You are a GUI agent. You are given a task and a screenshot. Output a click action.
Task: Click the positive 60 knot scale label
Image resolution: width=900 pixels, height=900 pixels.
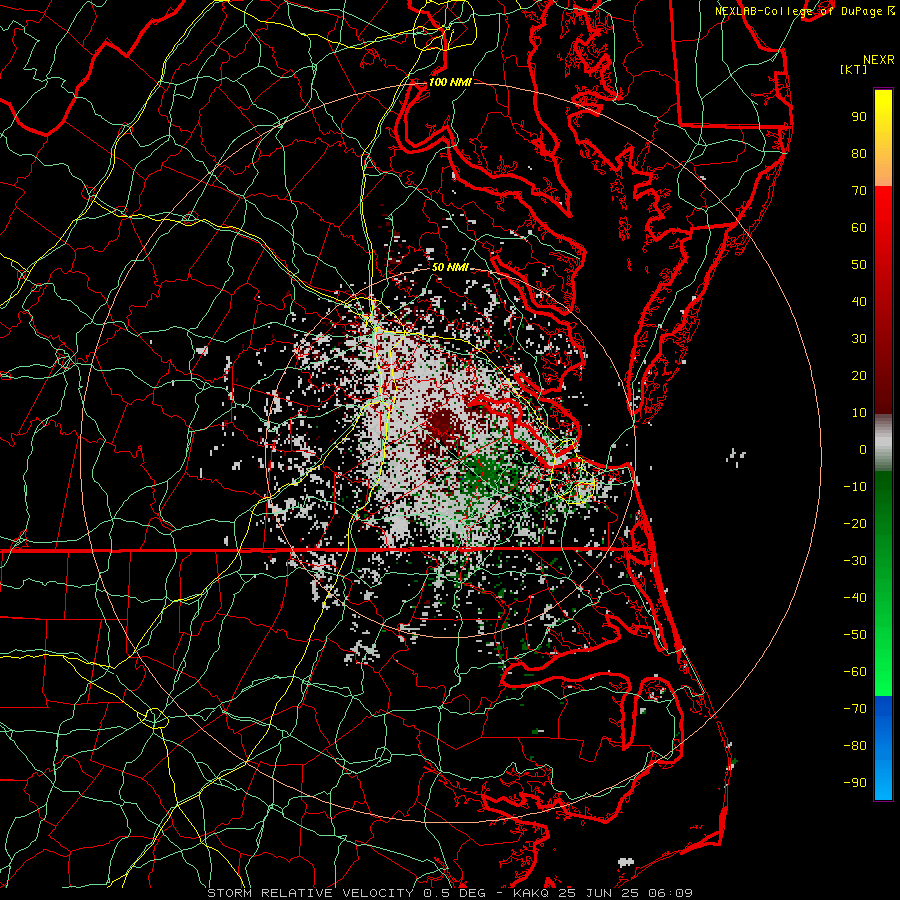point(859,227)
